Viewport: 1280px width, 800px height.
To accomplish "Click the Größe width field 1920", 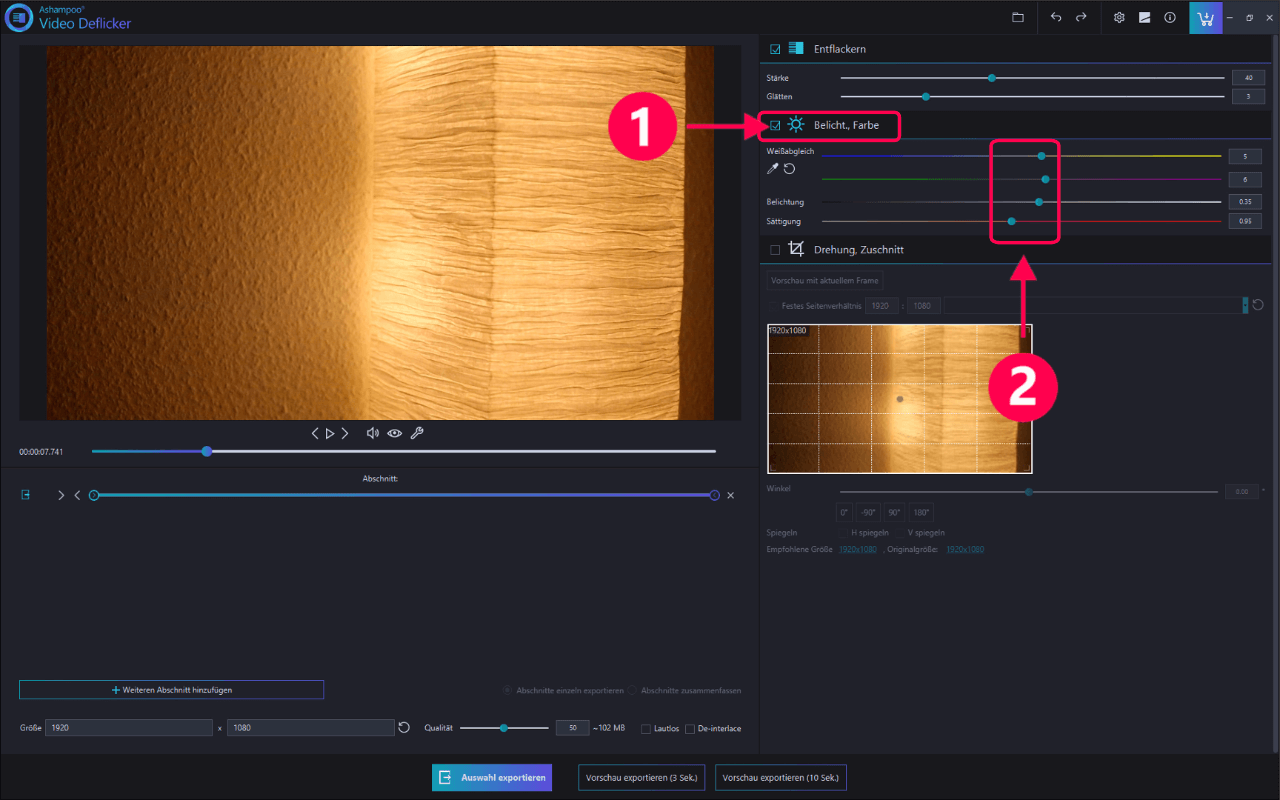I will click(129, 728).
